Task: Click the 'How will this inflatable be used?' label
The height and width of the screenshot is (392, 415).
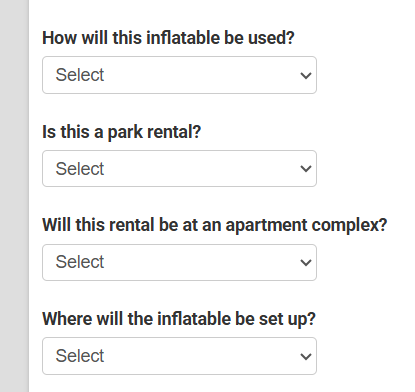Action: (x=168, y=38)
